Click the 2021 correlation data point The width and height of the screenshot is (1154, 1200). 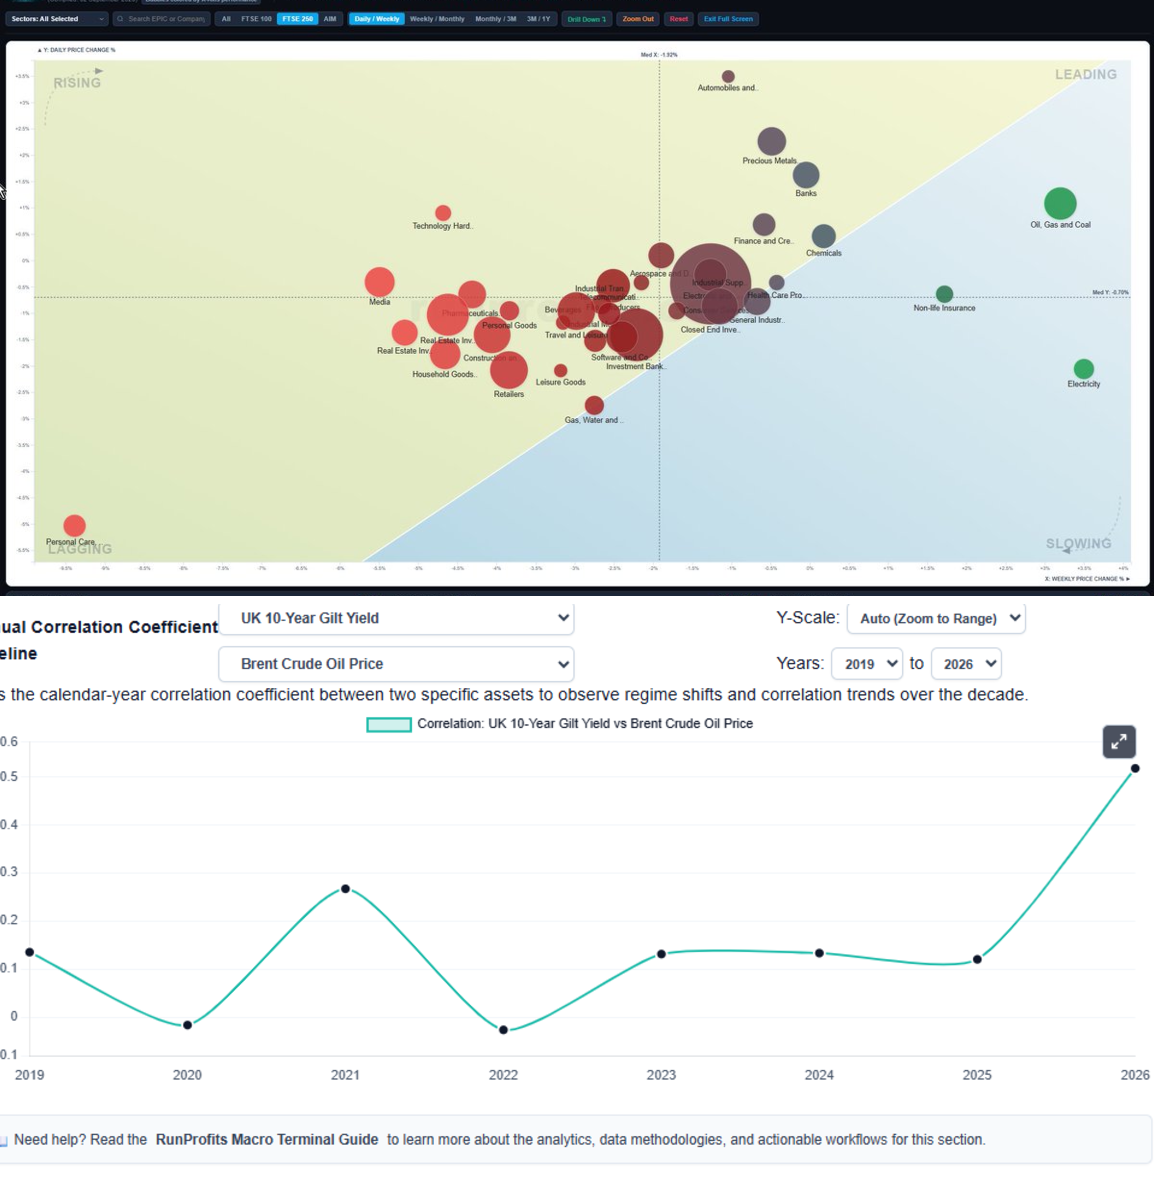pyautogui.click(x=345, y=889)
